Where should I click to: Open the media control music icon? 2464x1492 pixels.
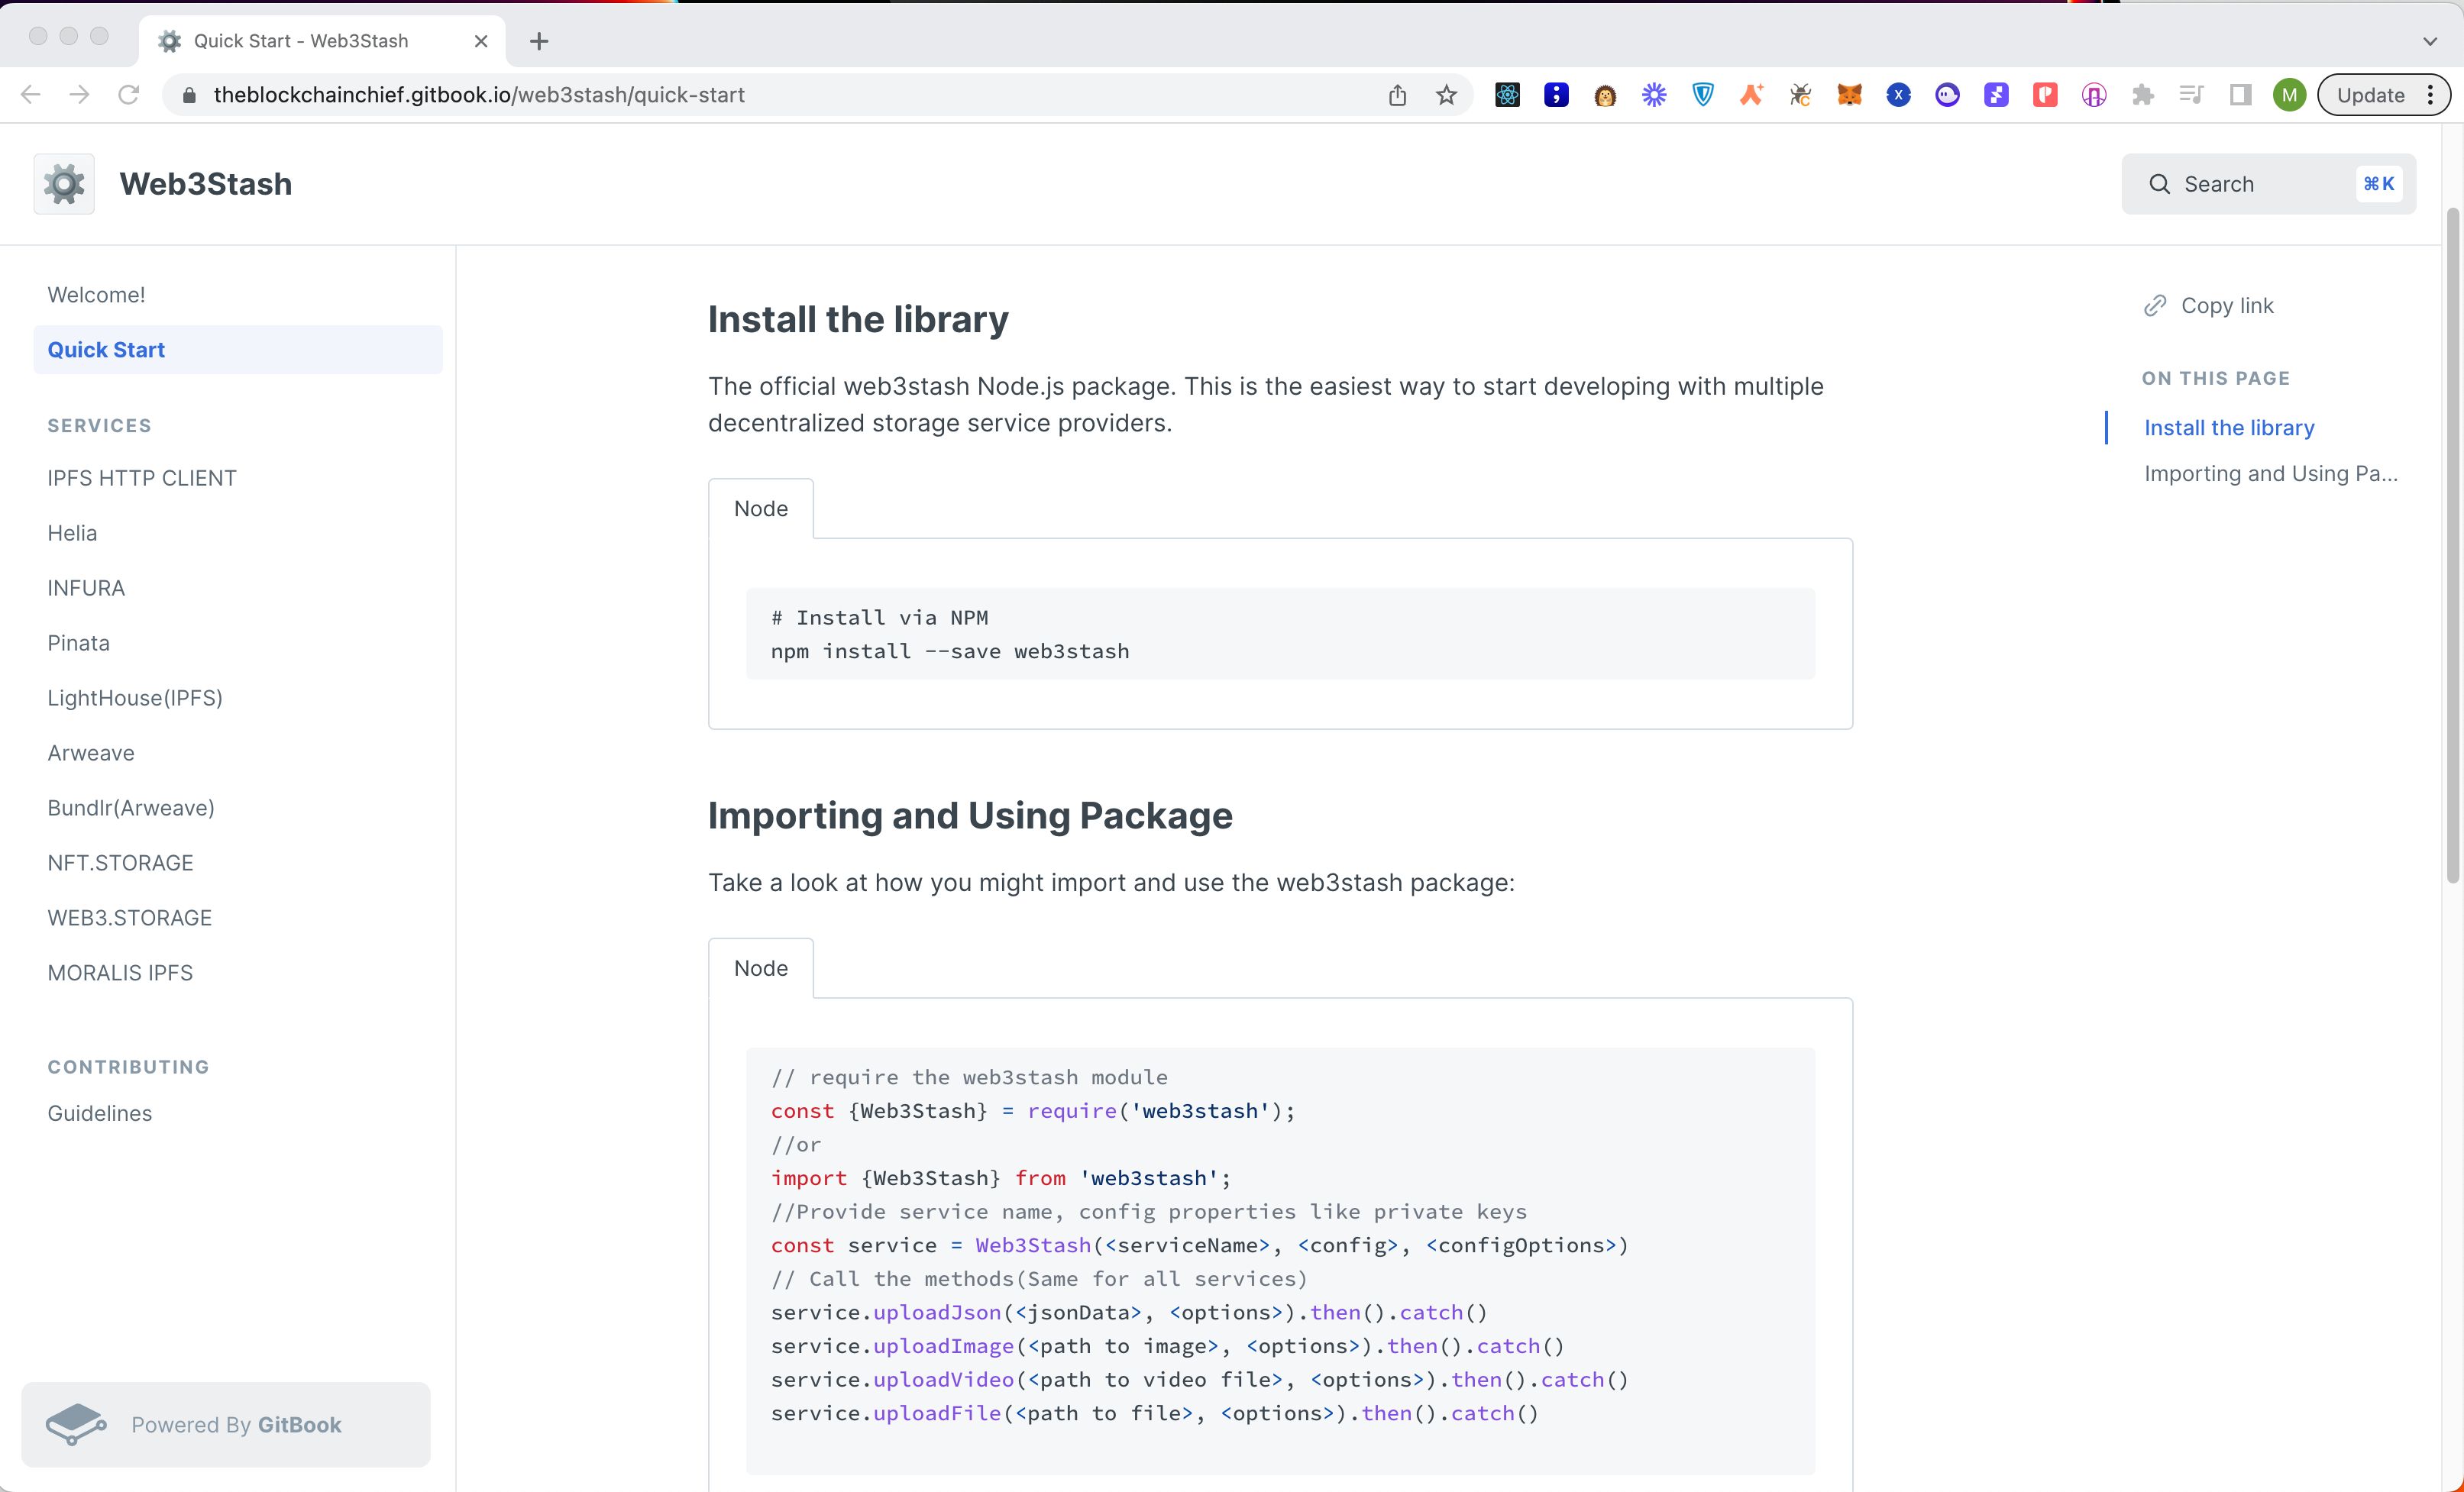(x=2191, y=95)
